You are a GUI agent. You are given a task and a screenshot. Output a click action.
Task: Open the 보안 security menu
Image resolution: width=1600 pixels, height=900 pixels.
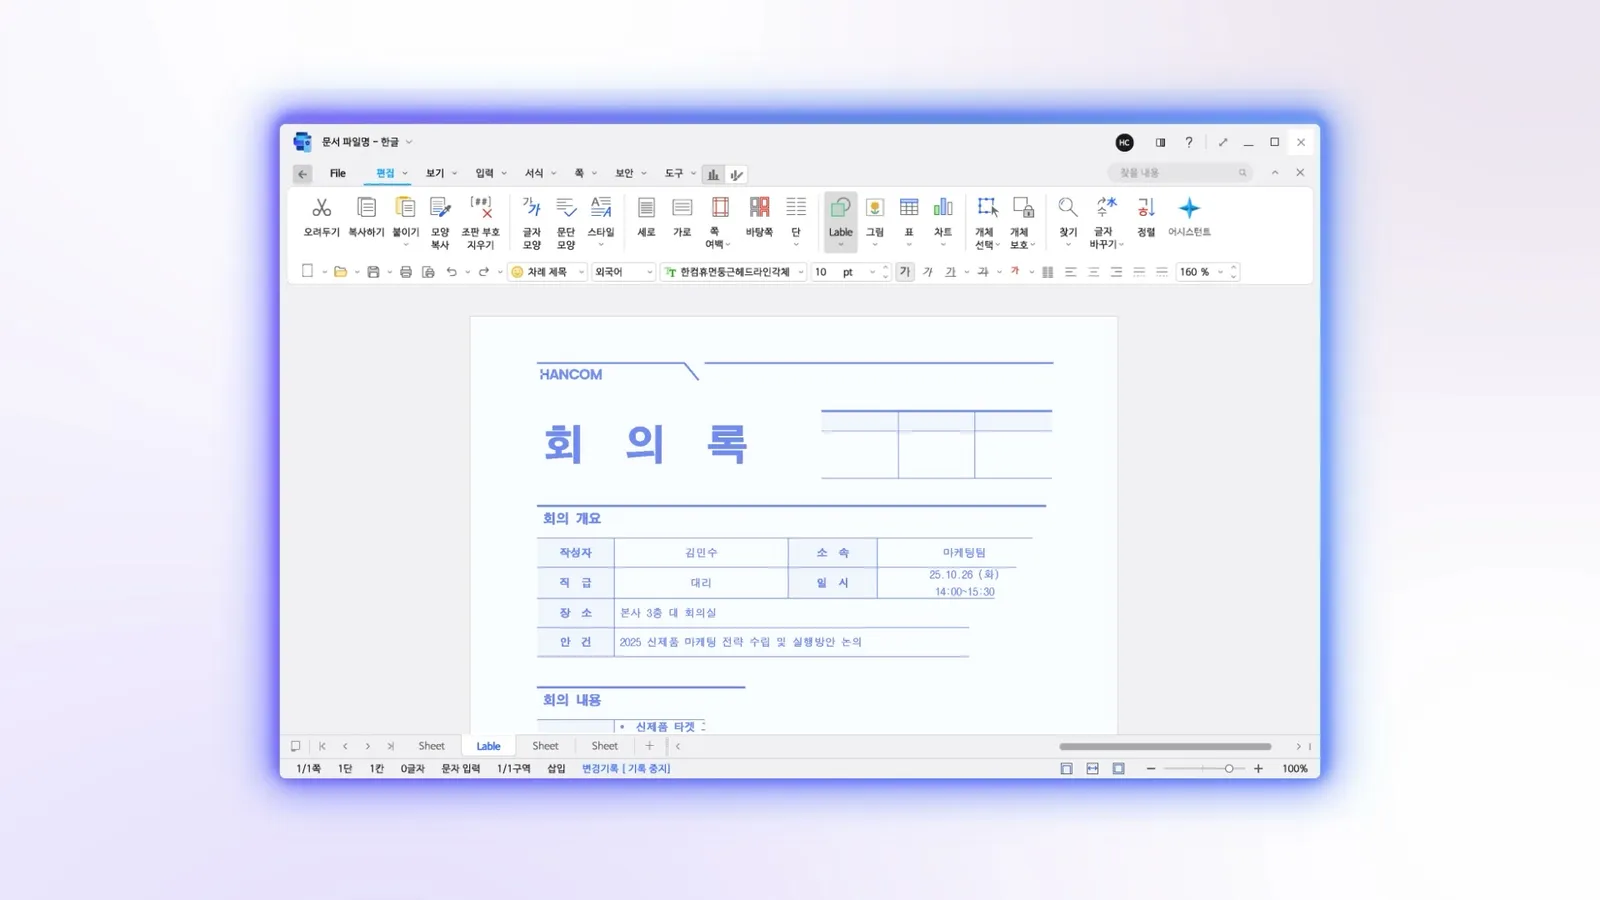pos(631,173)
